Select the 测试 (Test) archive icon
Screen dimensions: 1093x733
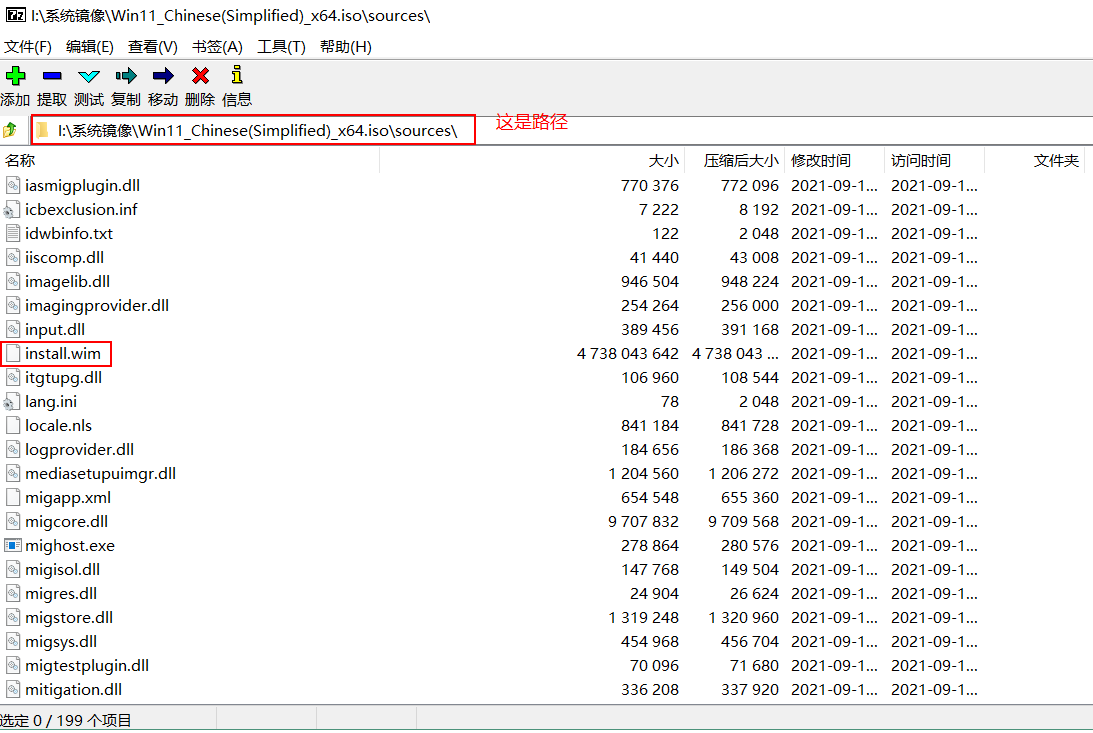coord(88,75)
